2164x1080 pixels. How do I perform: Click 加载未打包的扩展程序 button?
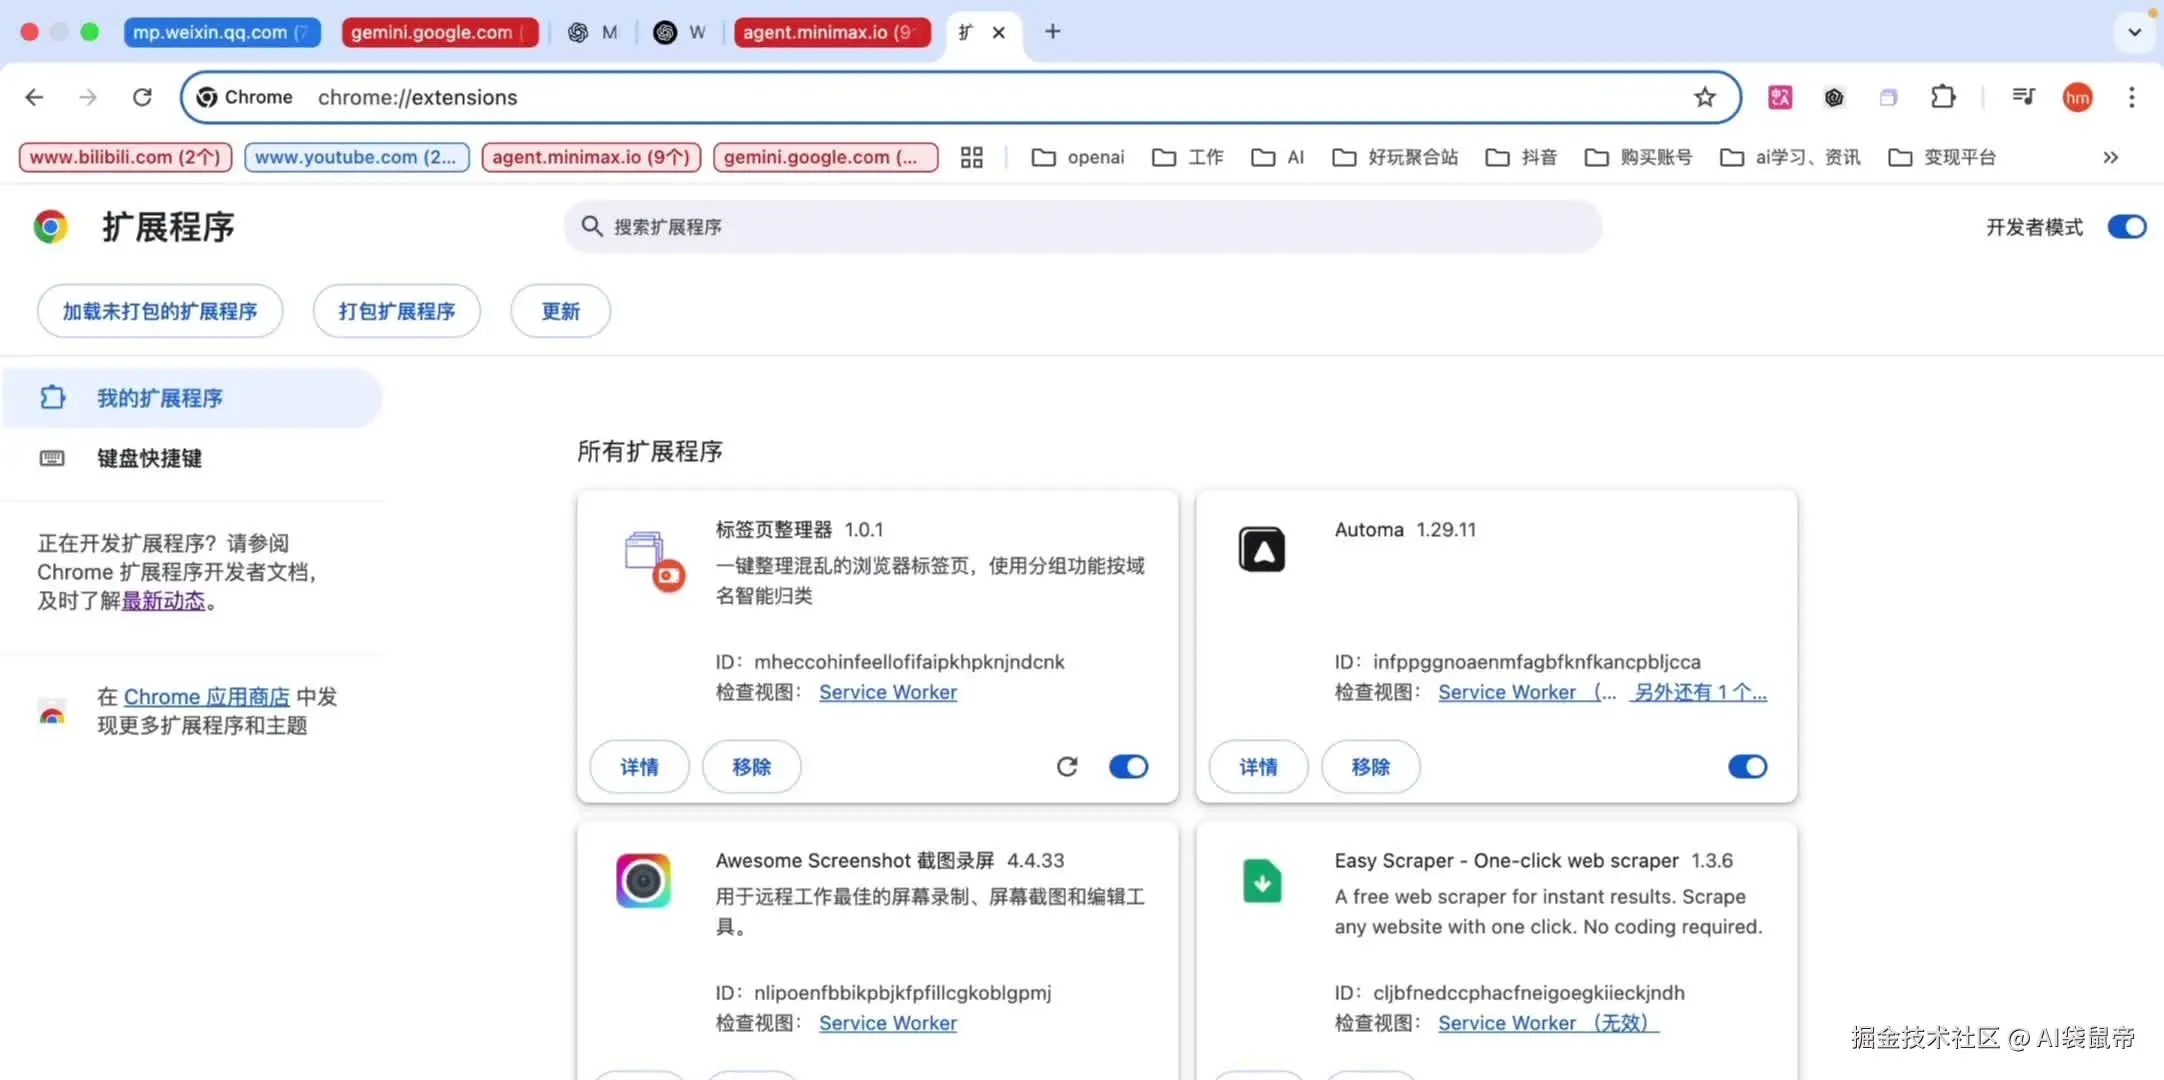[x=160, y=311]
